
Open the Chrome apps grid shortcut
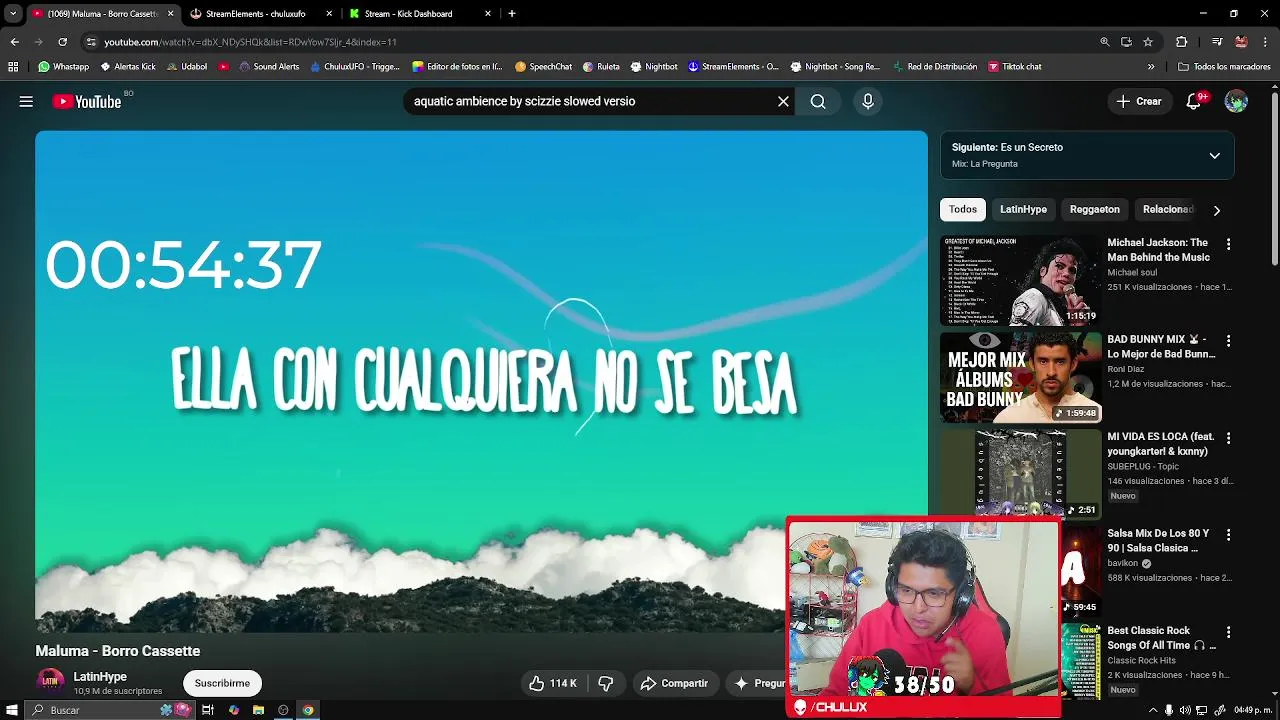(13, 67)
